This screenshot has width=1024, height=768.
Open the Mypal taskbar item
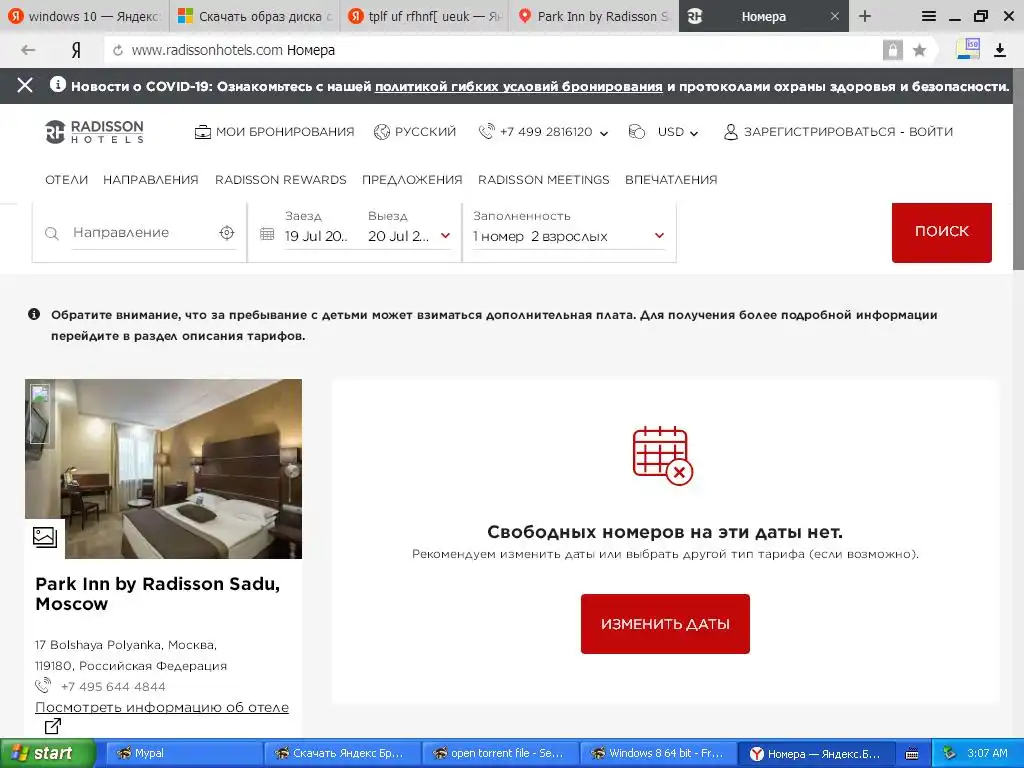tap(184, 754)
